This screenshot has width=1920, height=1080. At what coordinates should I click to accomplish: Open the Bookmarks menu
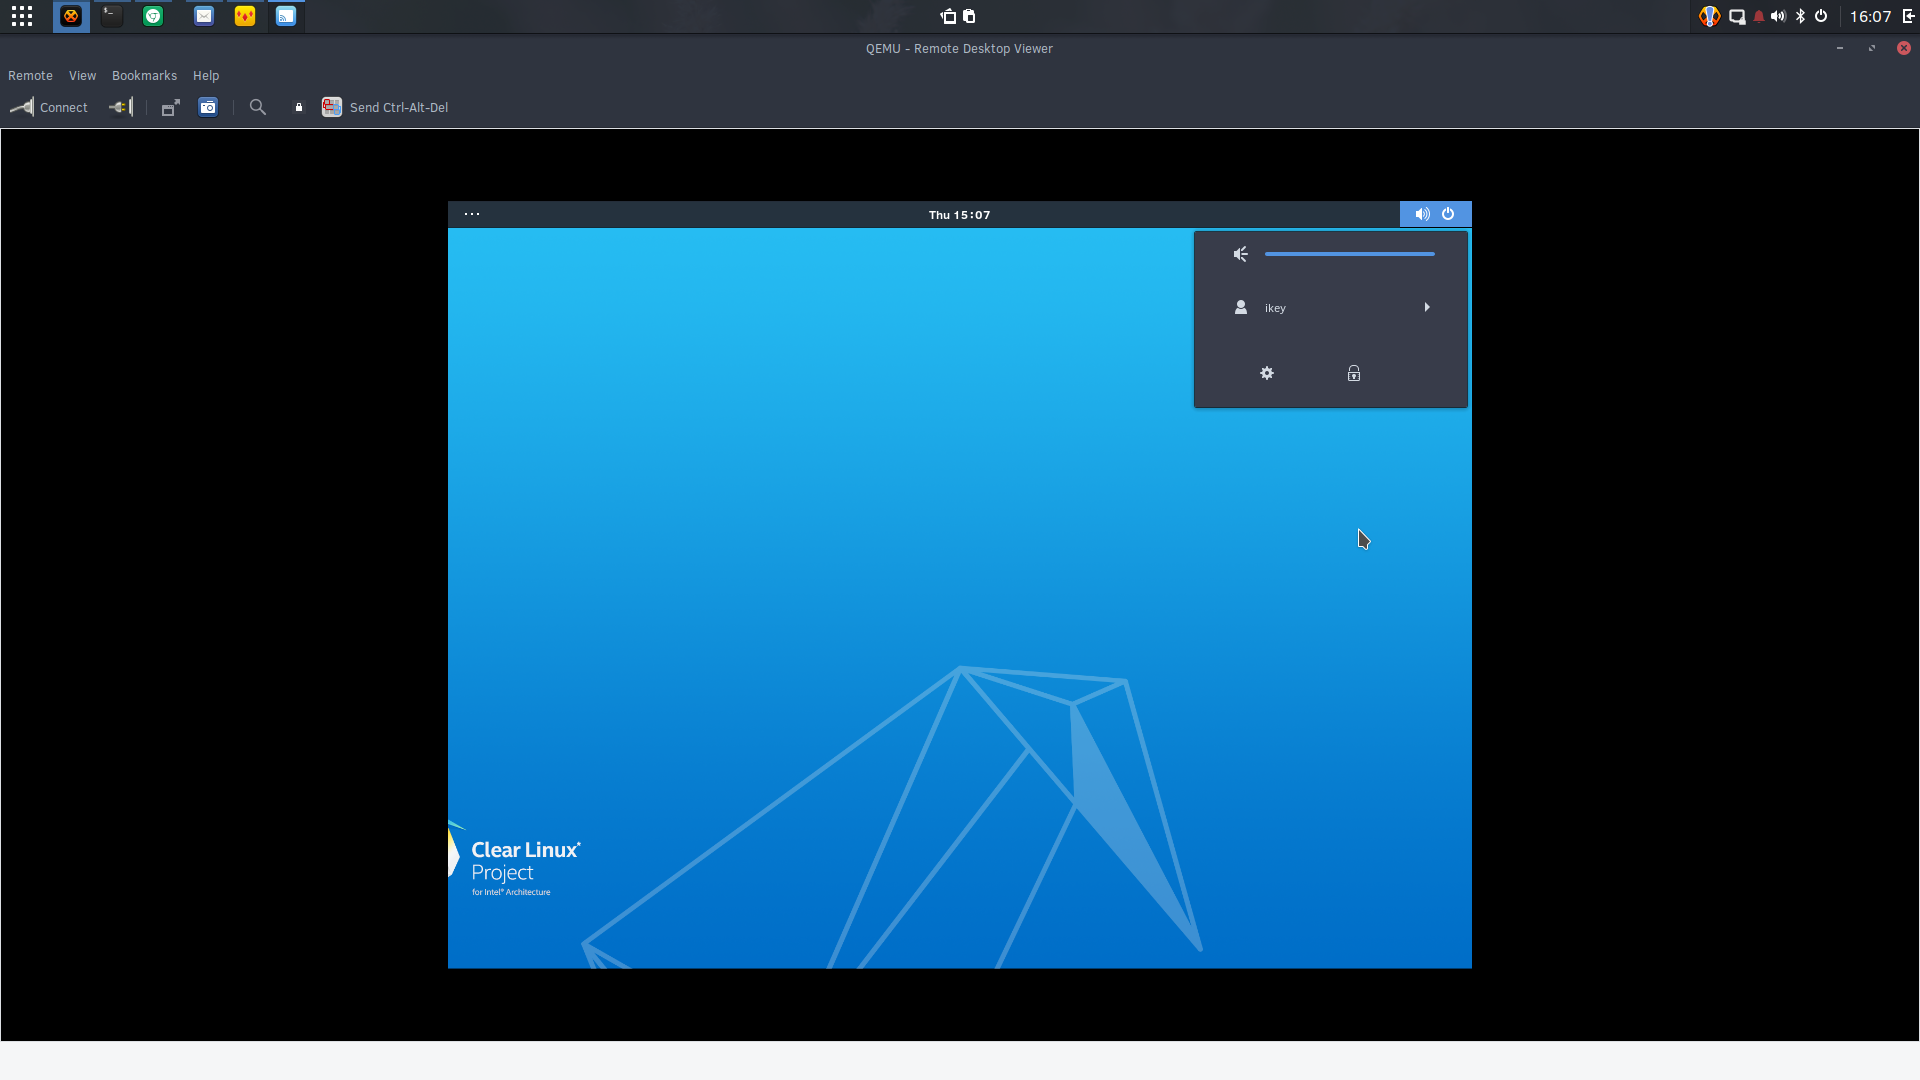[x=144, y=76]
